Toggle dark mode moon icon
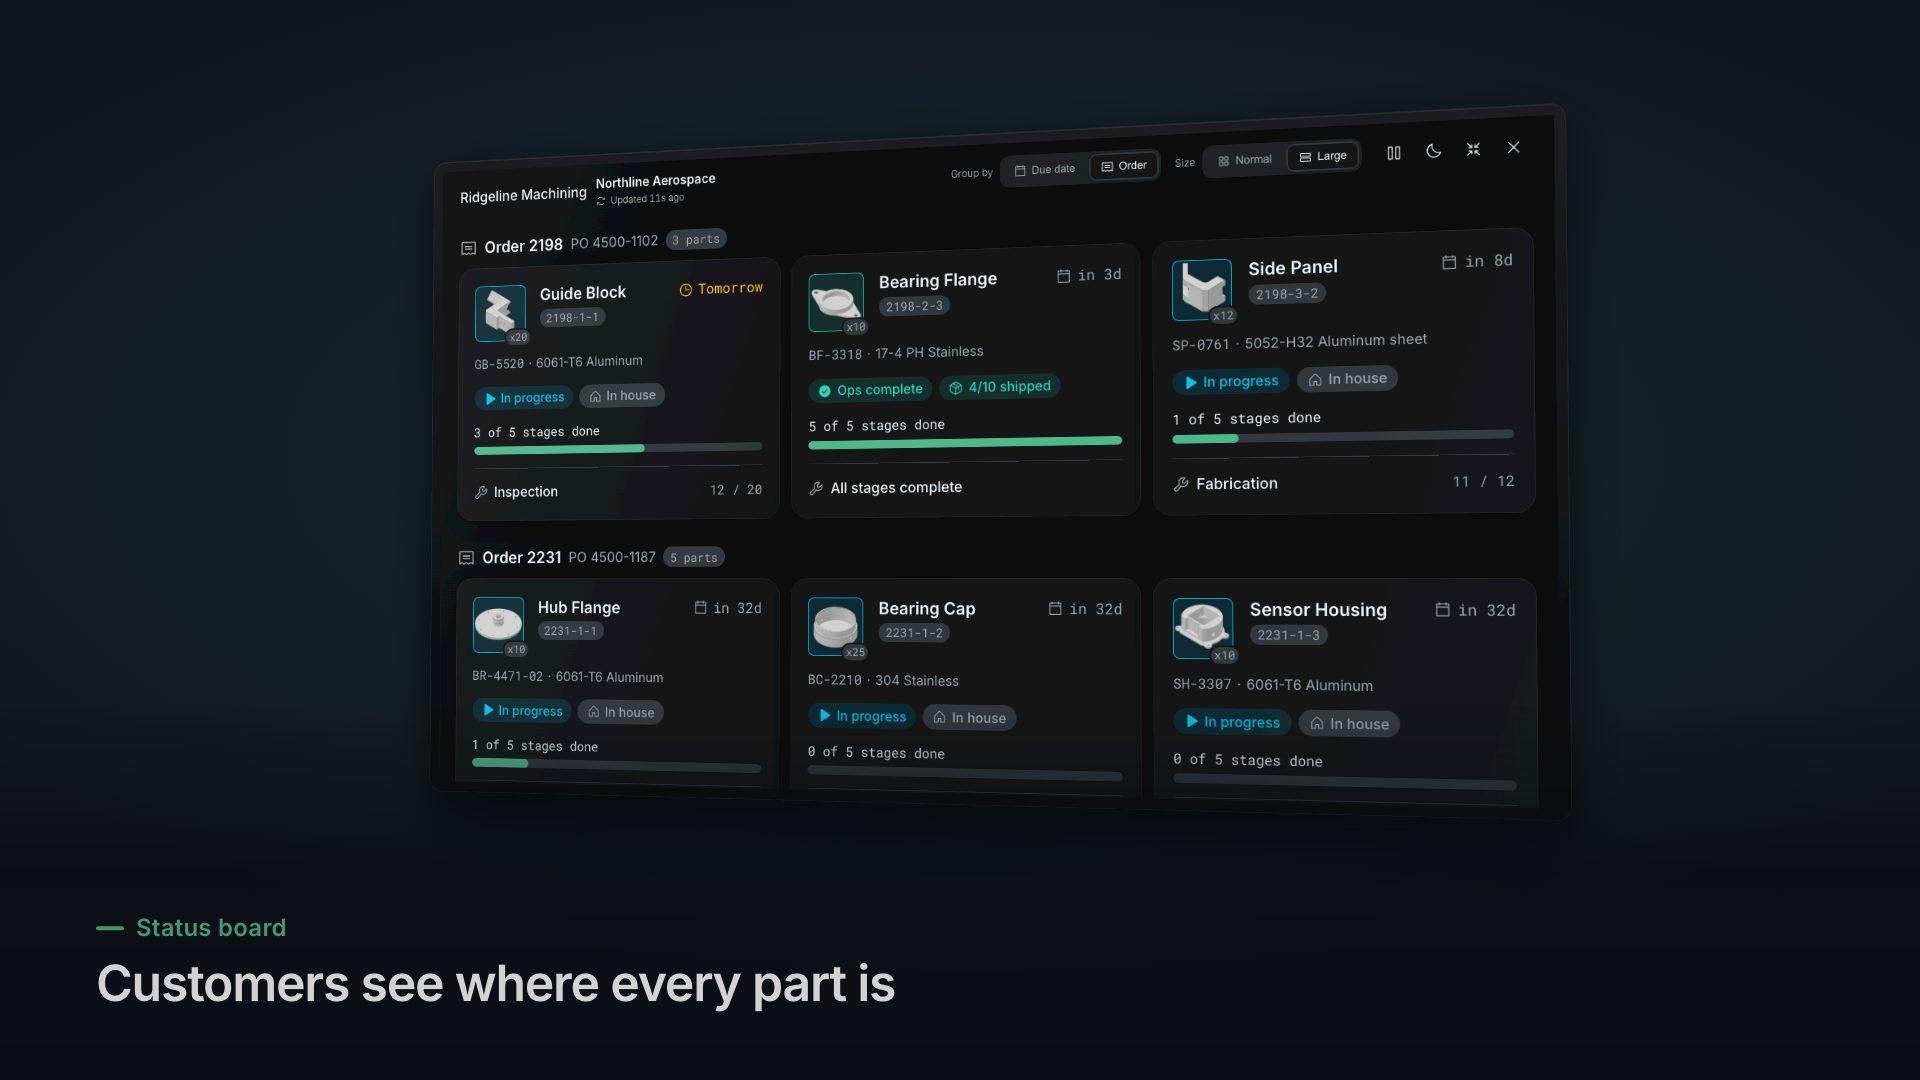The width and height of the screenshot is (1920, 1080). tap(1433, 151)
